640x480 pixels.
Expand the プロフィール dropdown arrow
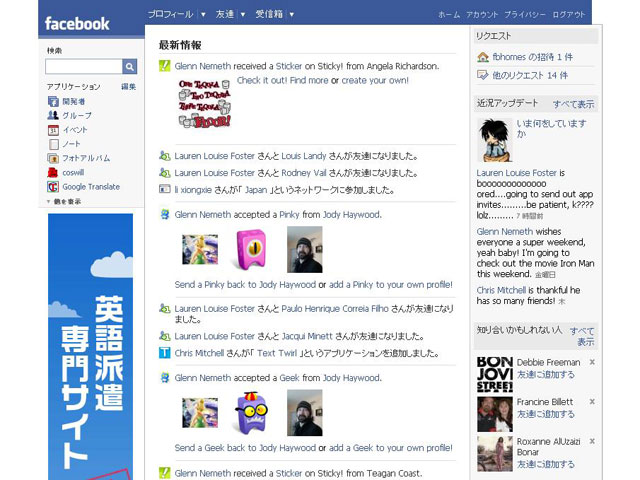click(x=203, y=14)
